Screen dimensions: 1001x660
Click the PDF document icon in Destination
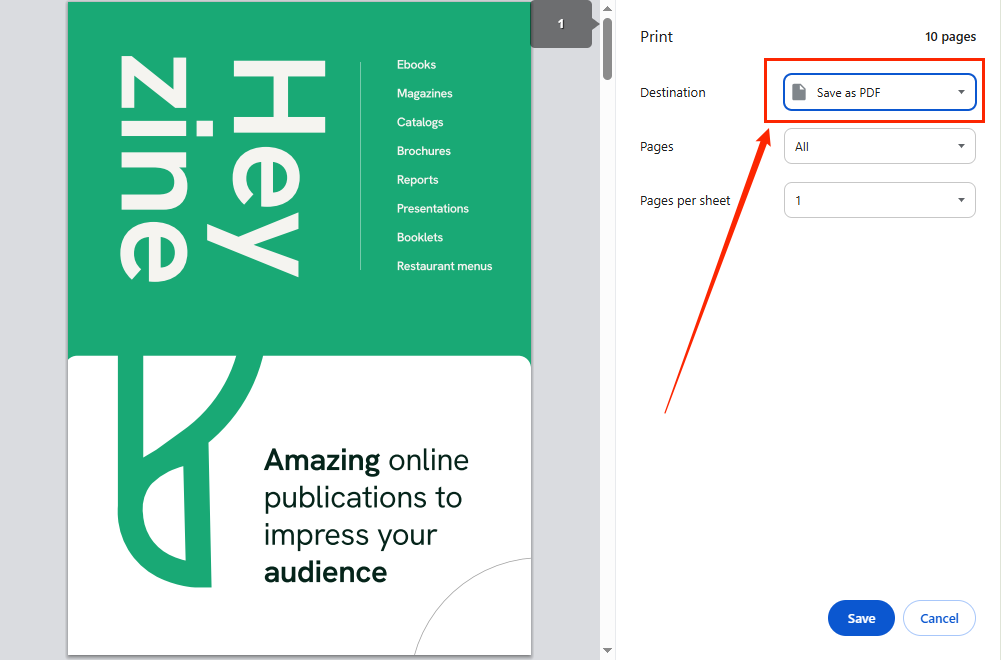pyautogui.click(x=799, y=92)
